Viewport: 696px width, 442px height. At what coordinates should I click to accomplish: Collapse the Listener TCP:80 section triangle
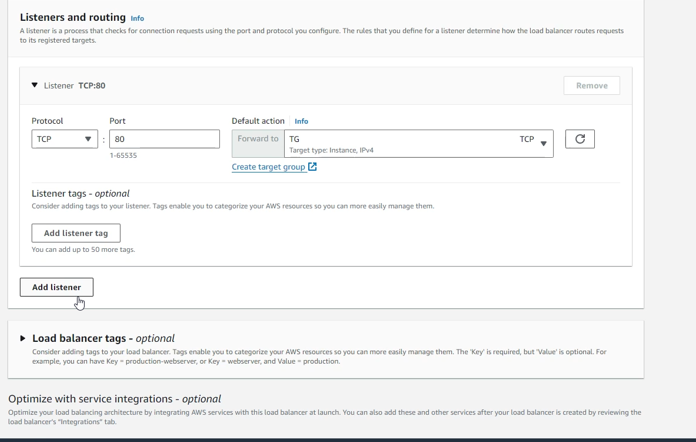click(x=34, y=86)
